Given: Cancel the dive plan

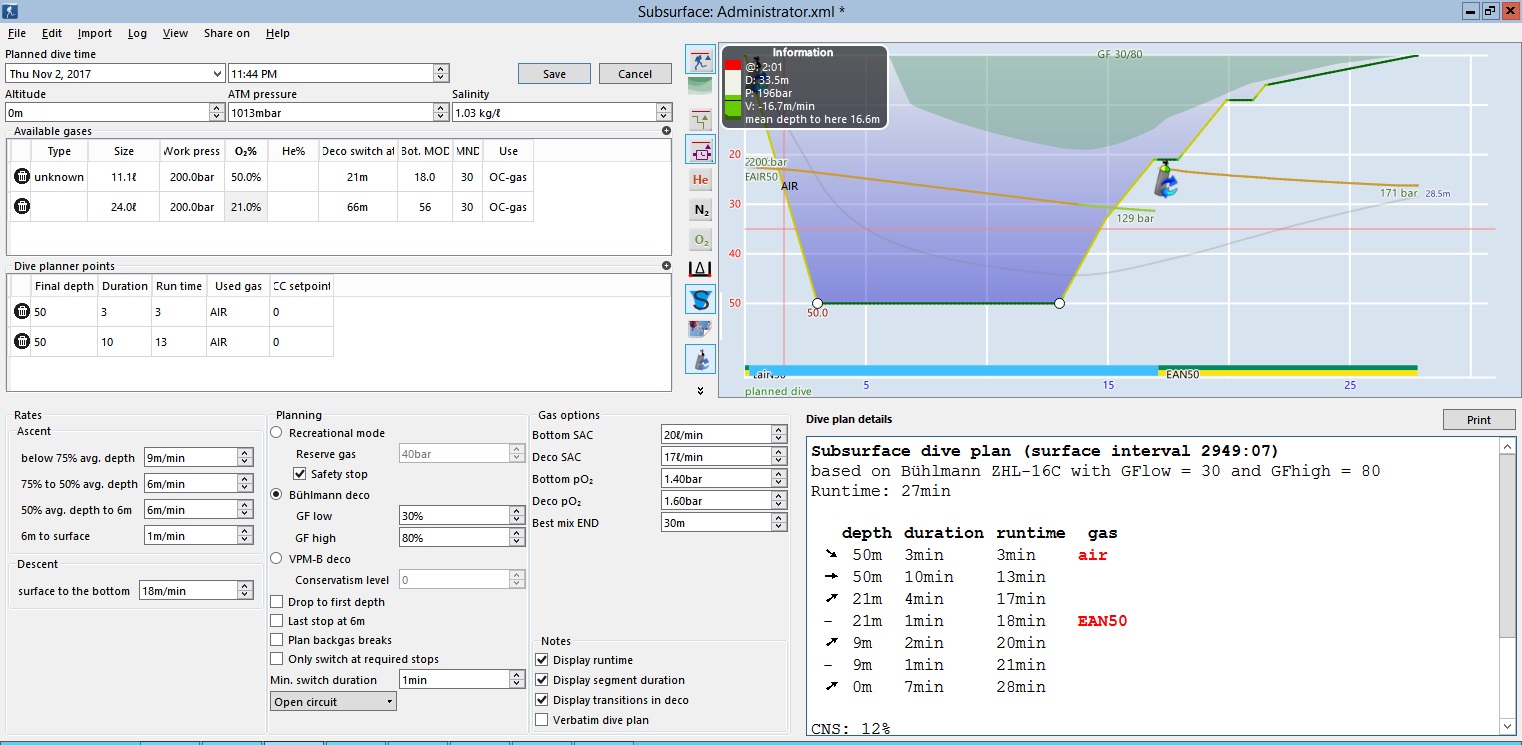Looking at the screenshot, I should [635, 74].
